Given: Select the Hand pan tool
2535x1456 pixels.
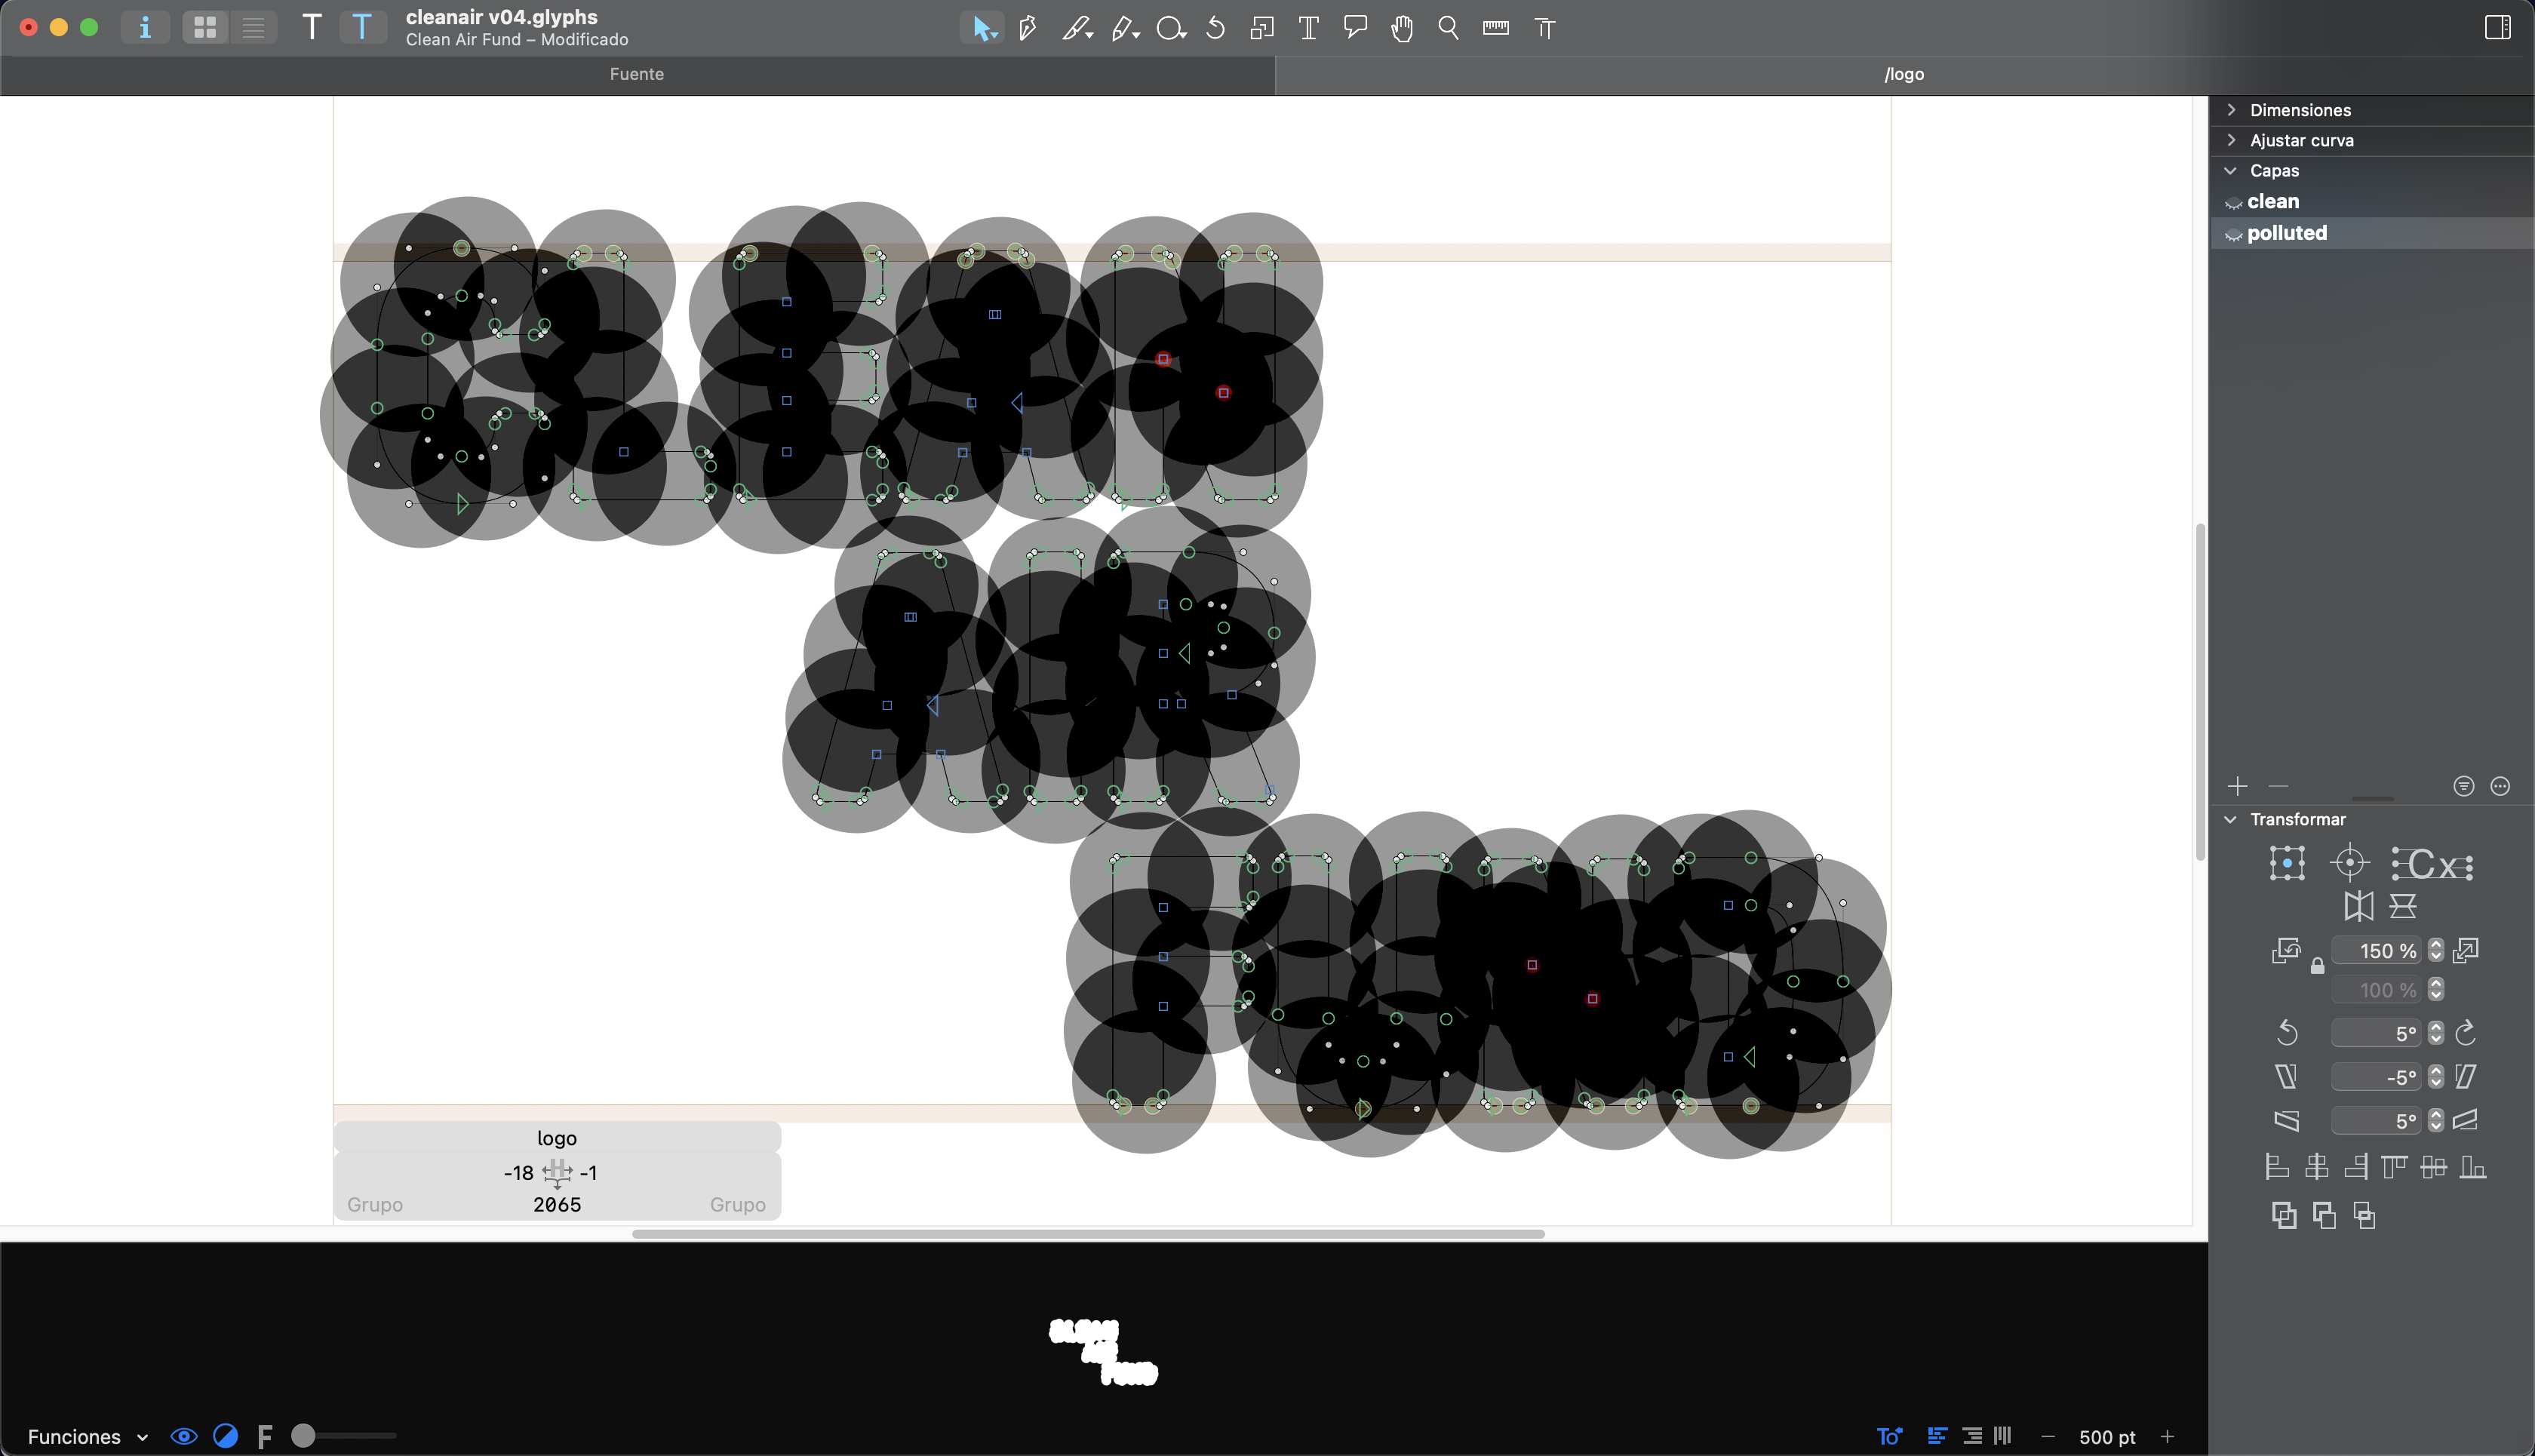Looking at the screenshot, I should click(1402, 28).
